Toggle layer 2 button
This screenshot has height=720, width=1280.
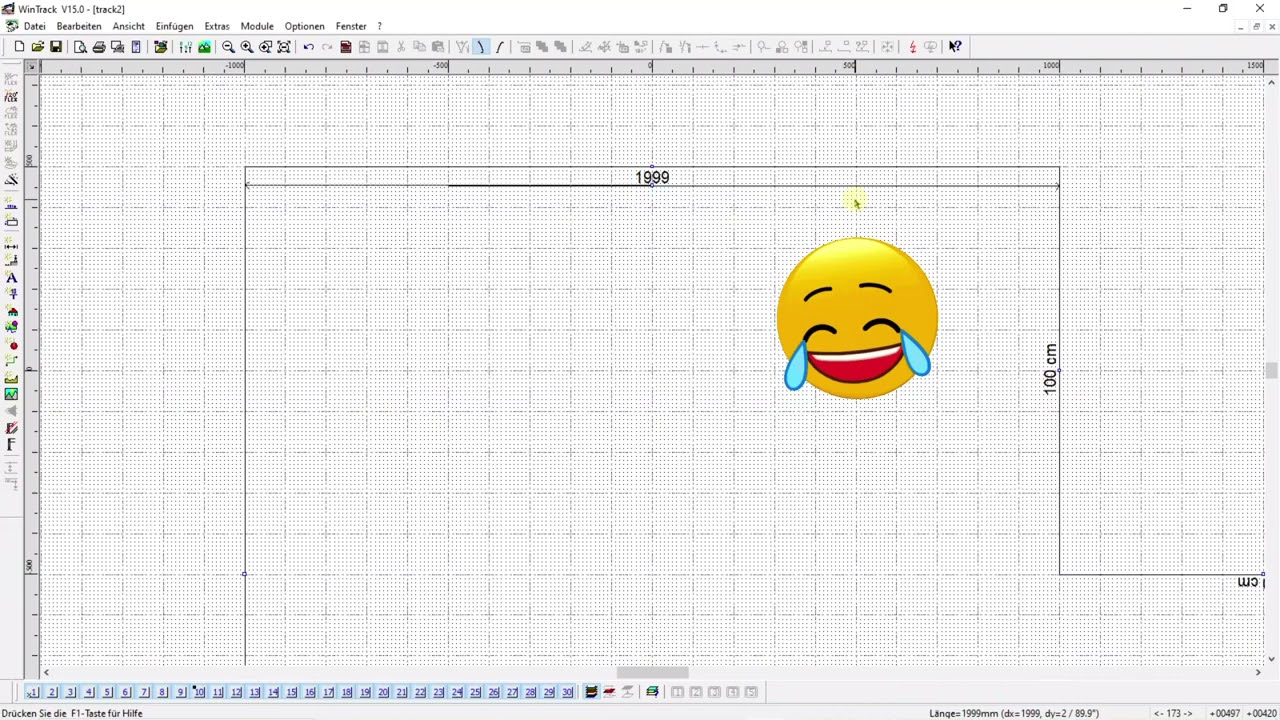tap(52, 692)
